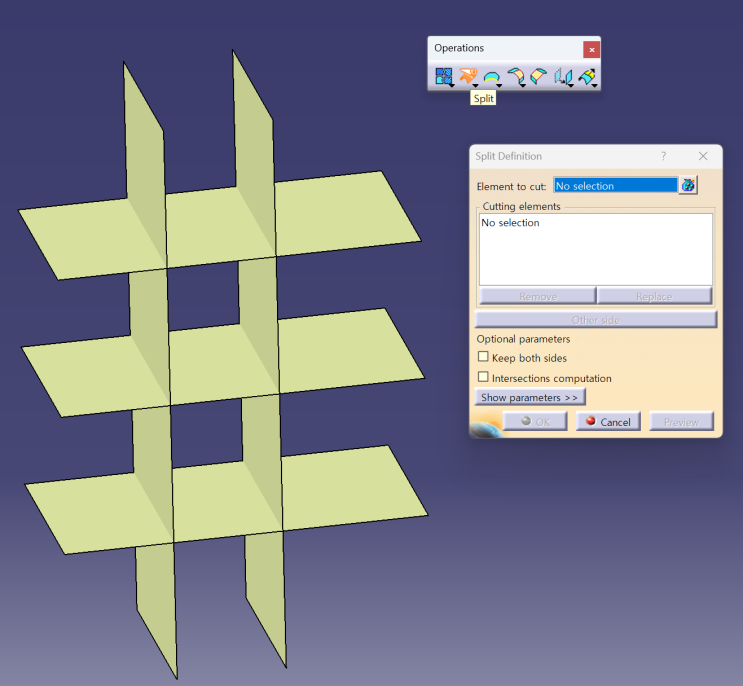Click the Other side button
The width and height of the screenshot is (743, 686).
click(596, 320)
